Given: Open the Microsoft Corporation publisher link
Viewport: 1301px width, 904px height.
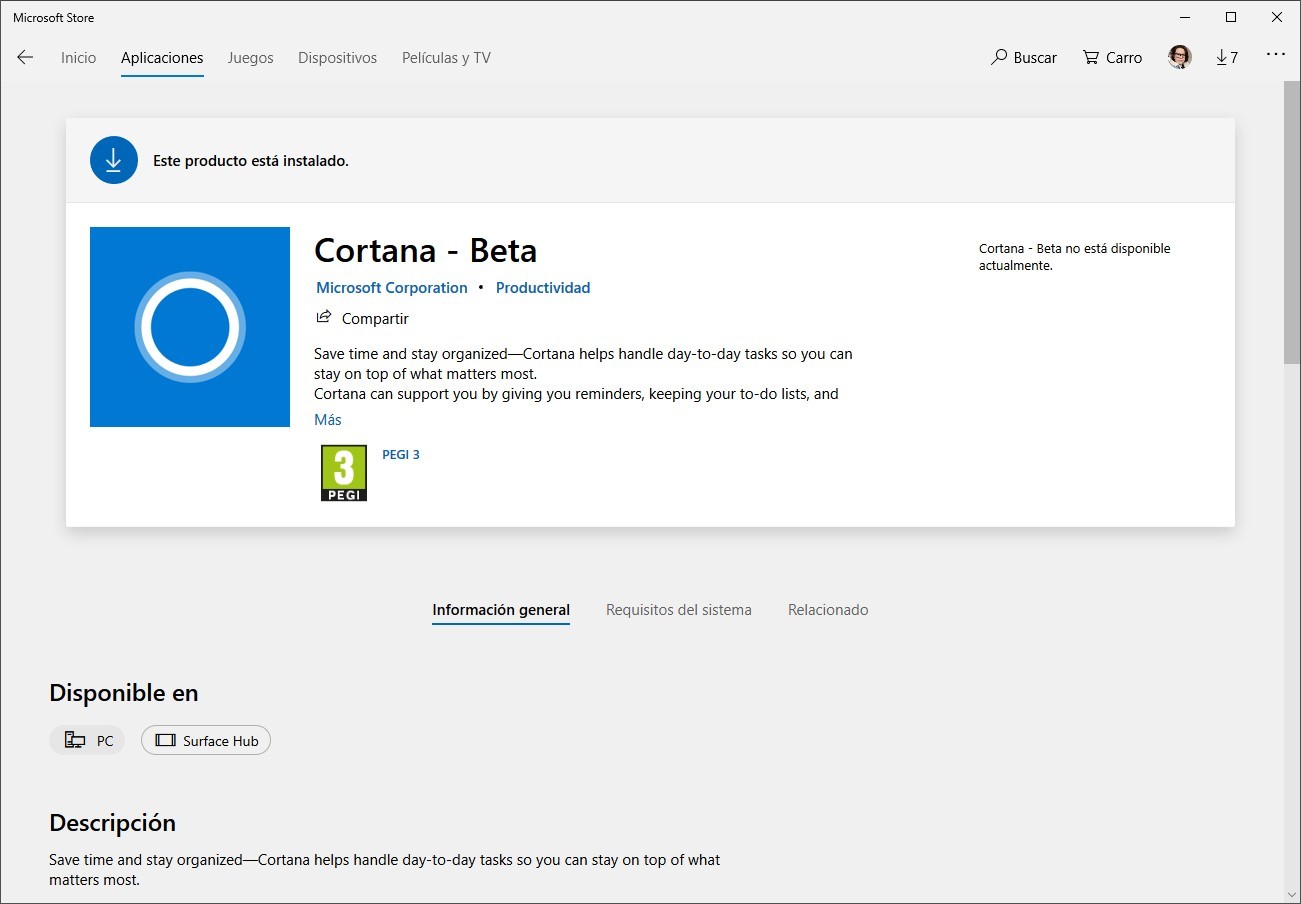Looking at the screenshot, I should tap(391, 287).
